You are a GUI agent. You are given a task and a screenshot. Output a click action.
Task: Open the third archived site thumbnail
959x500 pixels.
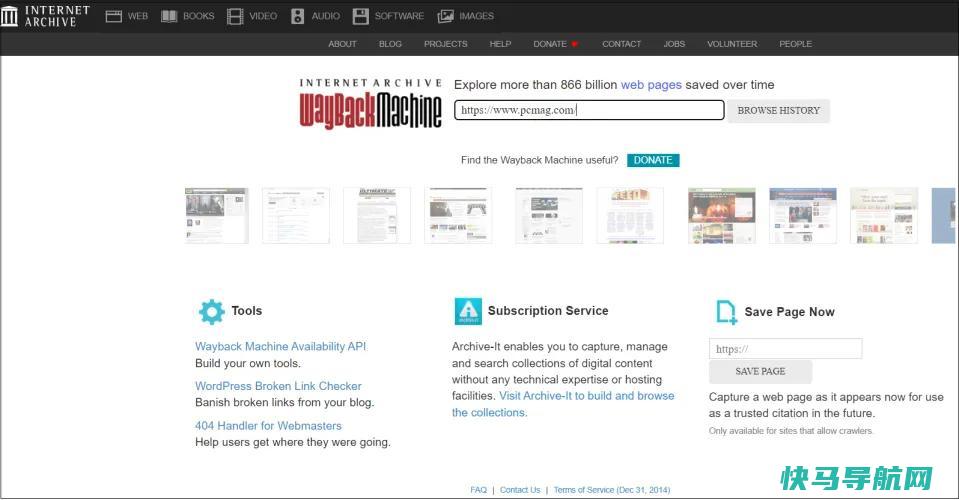coord(377,216)
